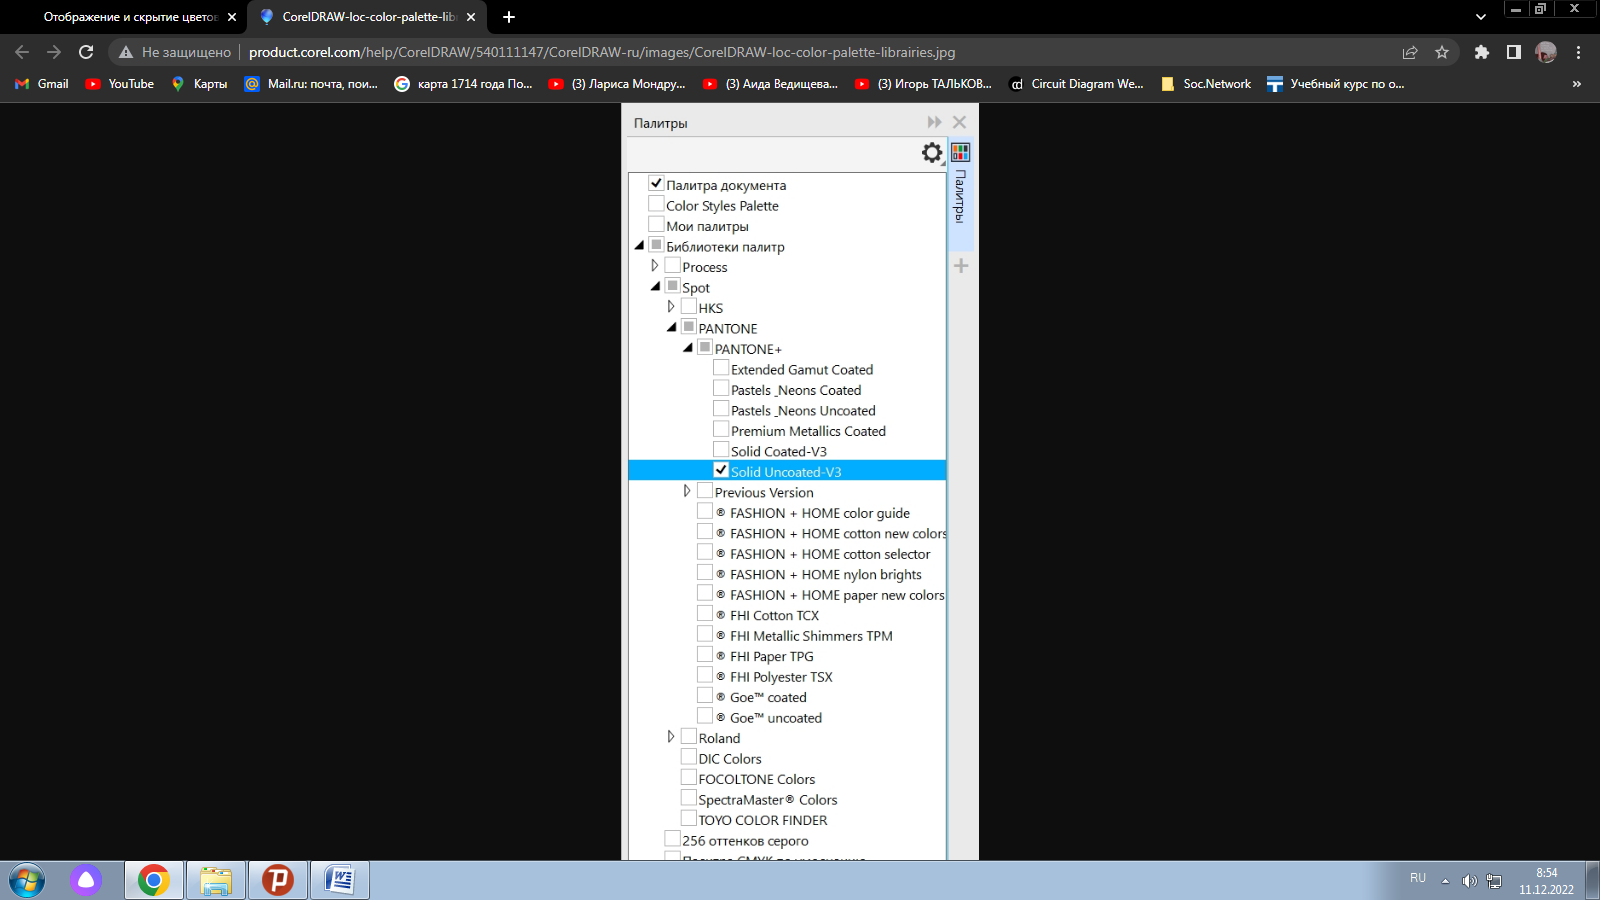1600x900 pixels.
Task: Select CorelDRAW-loc-color-palette-libraries tab
Action: pos(368,17)
